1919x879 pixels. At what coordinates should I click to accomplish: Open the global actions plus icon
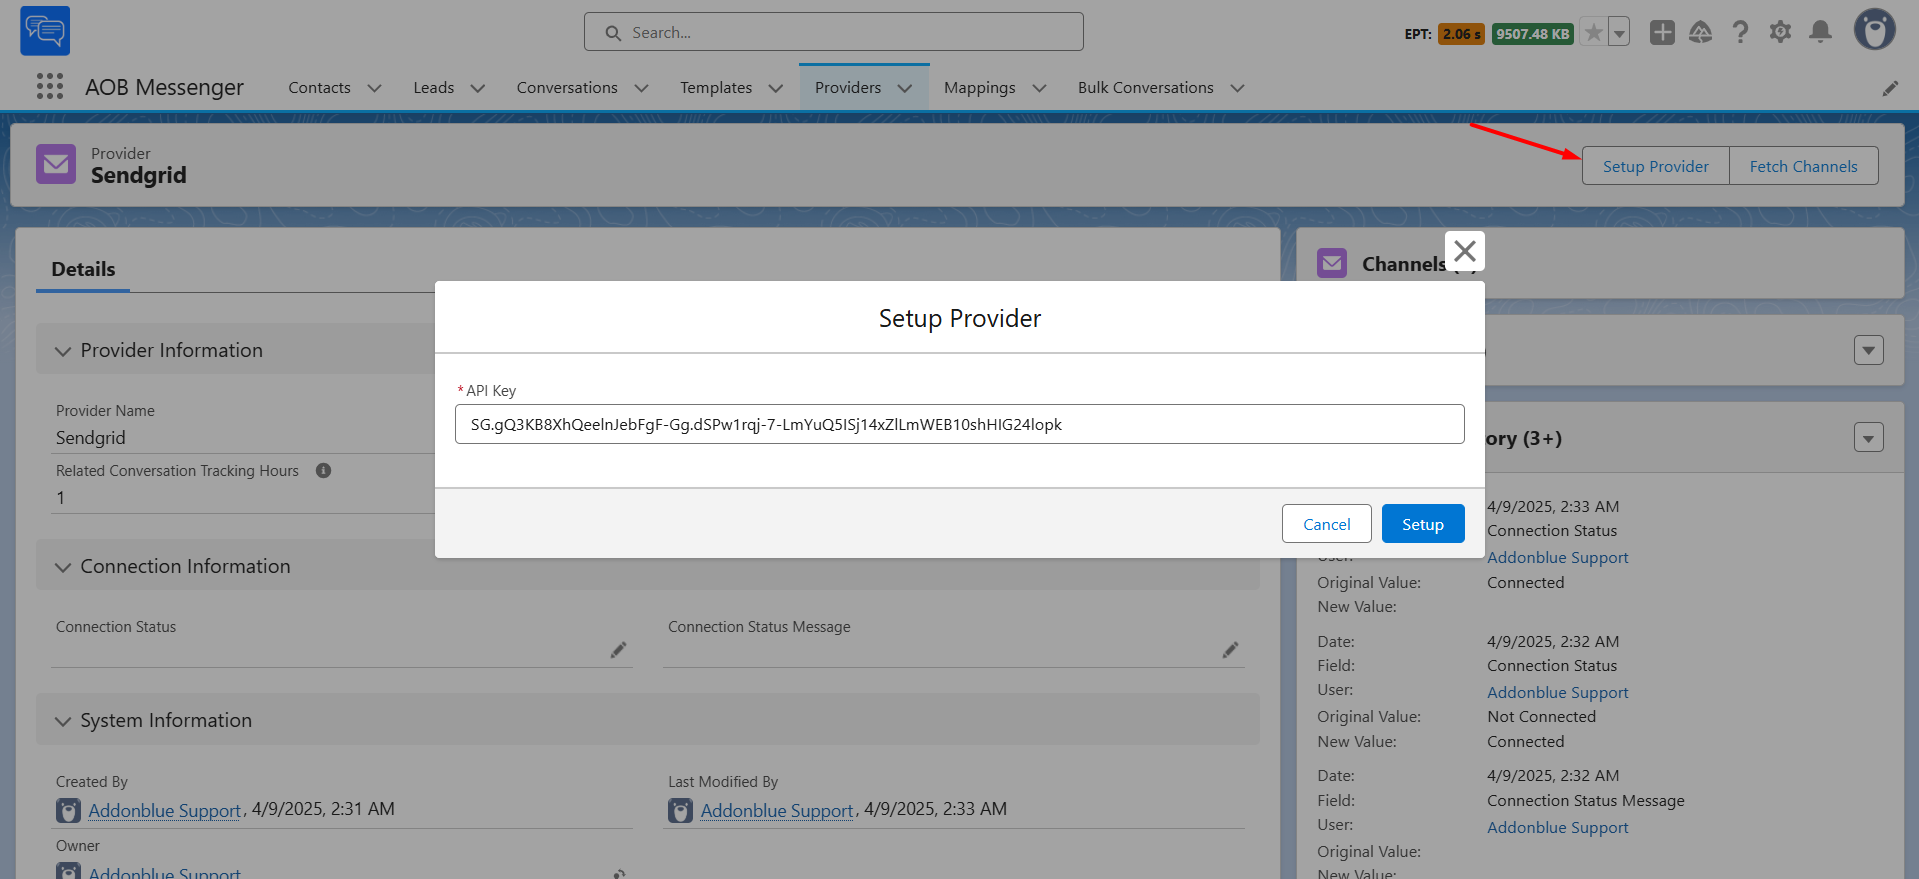click(x=1662, y=32)
